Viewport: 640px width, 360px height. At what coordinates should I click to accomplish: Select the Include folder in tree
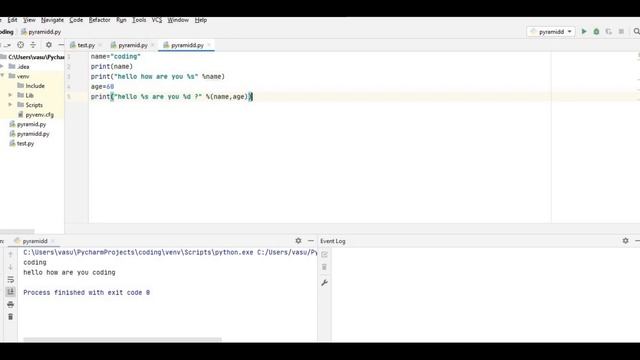(x=31, y=86)
